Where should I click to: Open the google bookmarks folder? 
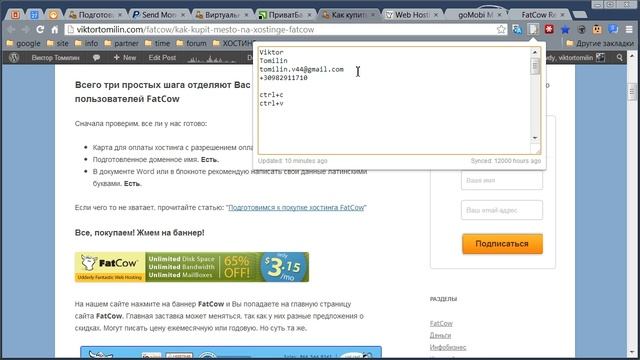click(x=23, y=43)
